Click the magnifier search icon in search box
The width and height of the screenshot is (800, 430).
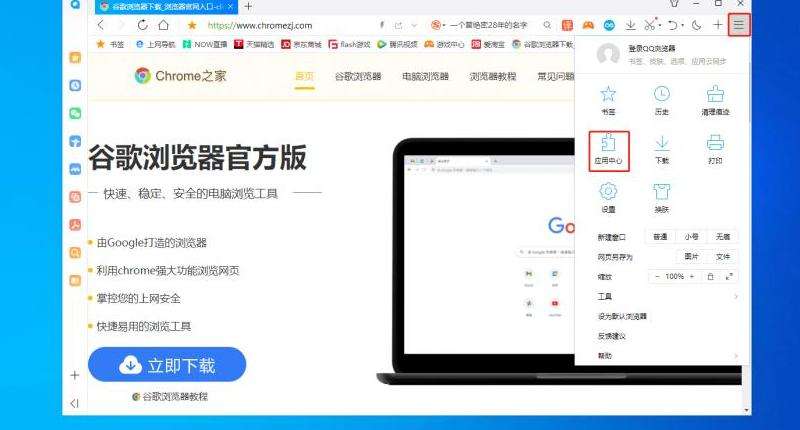(547, 25)
